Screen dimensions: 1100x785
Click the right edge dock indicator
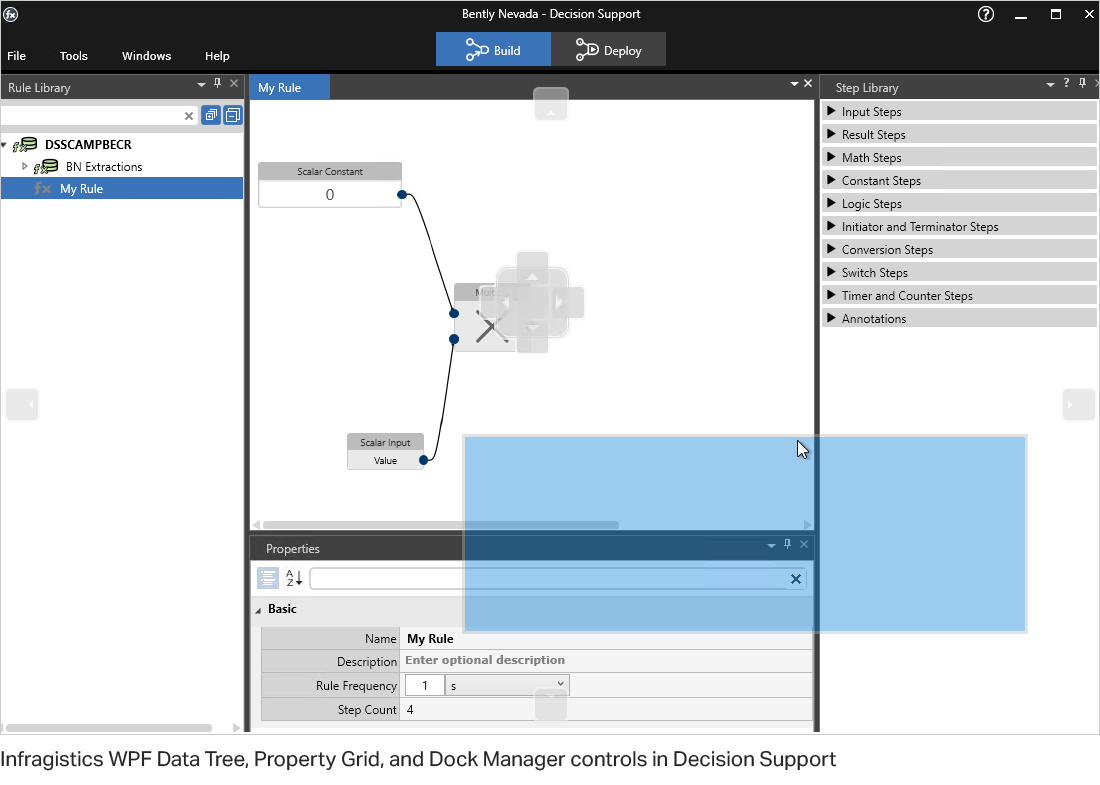pos(1078,405)
